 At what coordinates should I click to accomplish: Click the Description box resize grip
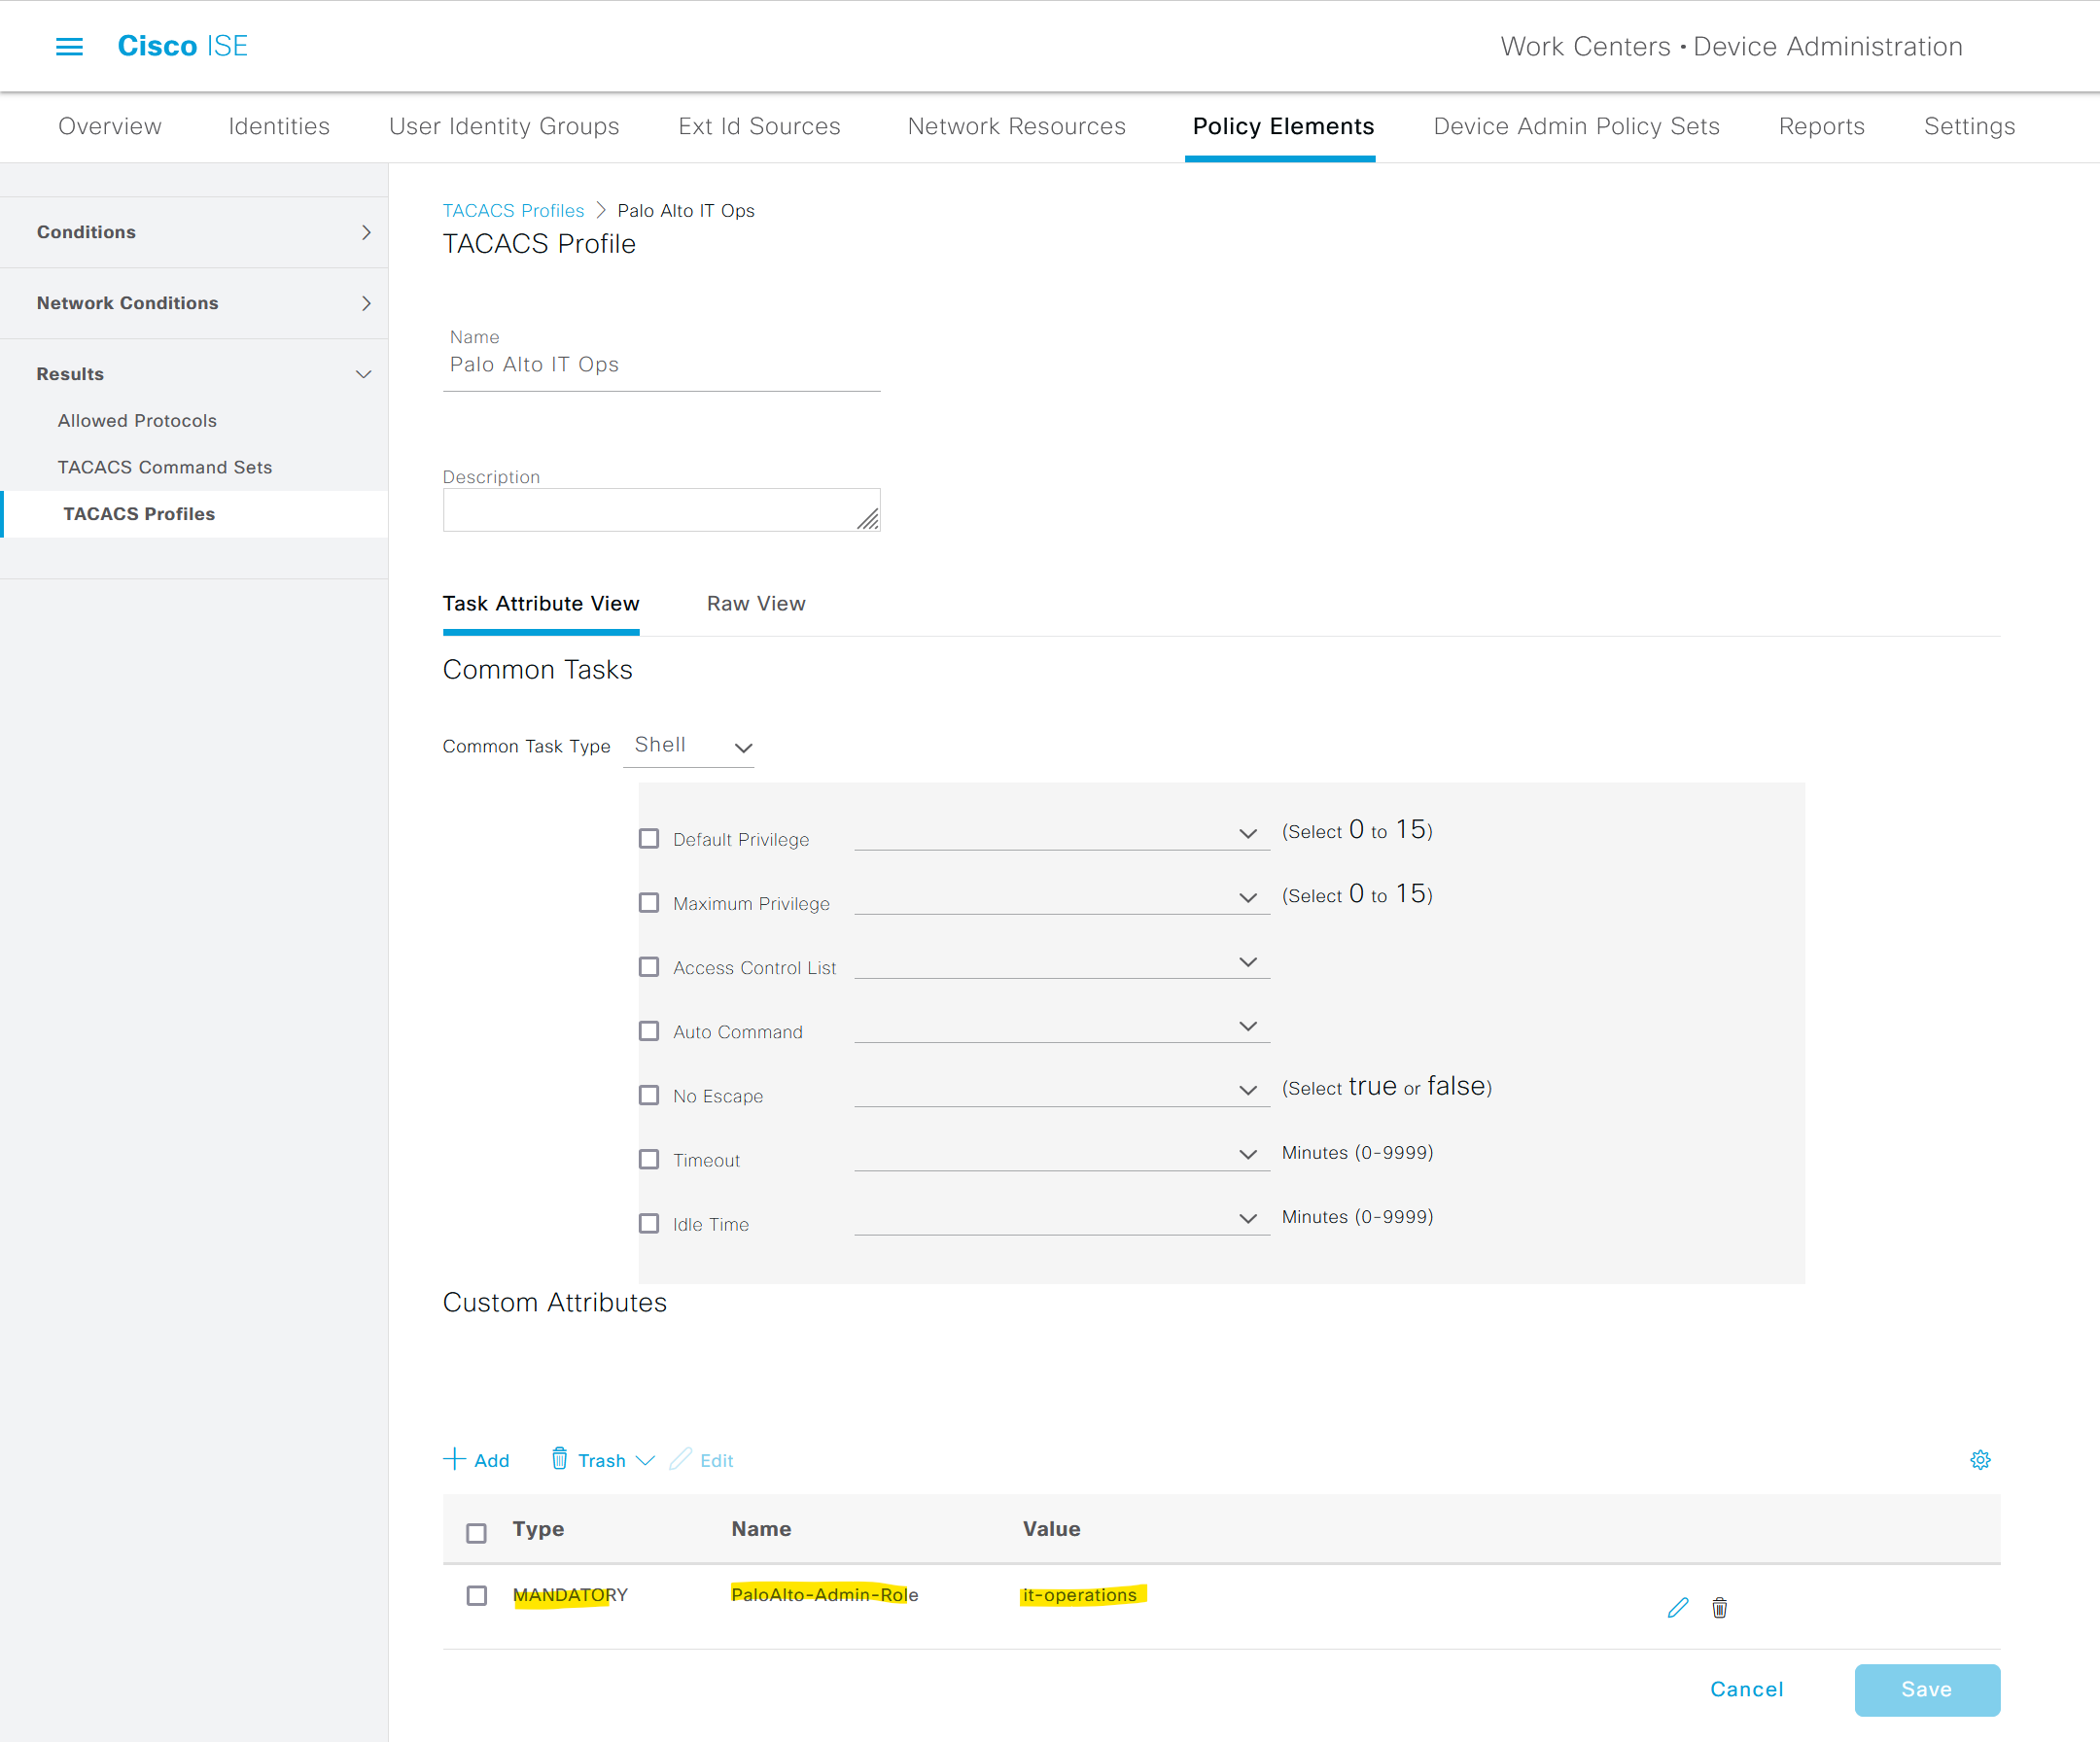click(x=867, y=518)
